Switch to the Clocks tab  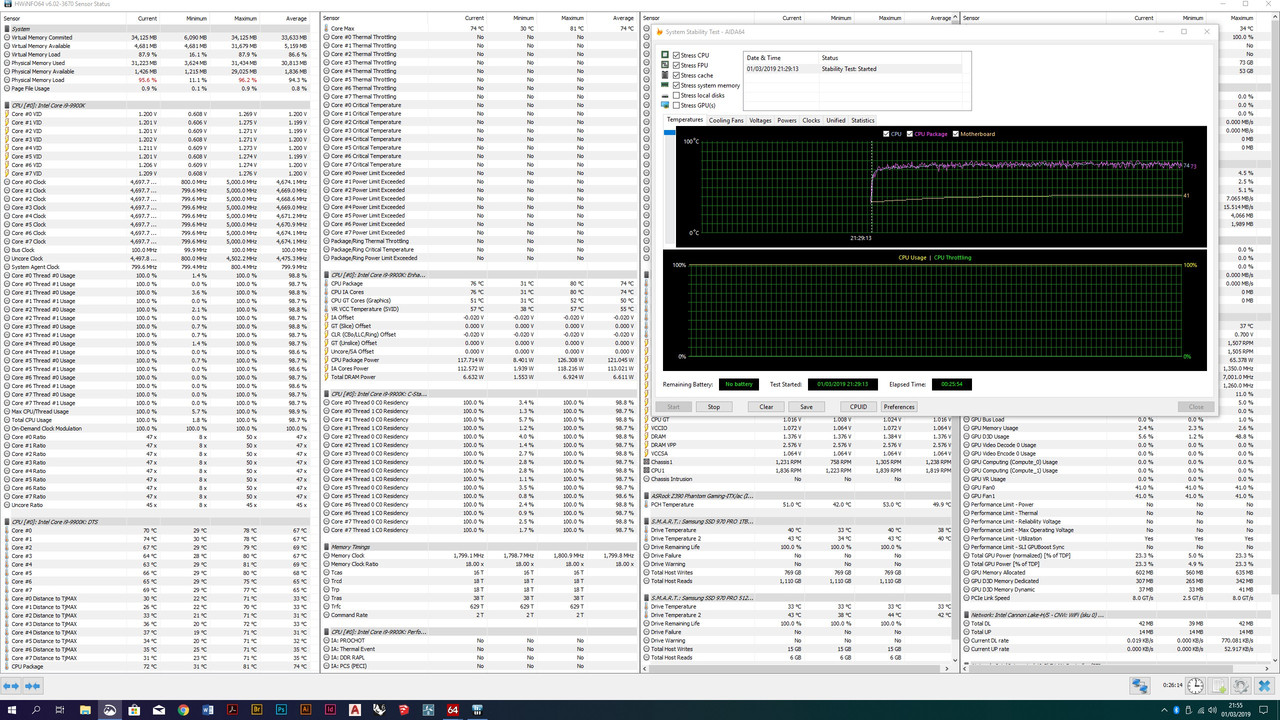[811, 120]
